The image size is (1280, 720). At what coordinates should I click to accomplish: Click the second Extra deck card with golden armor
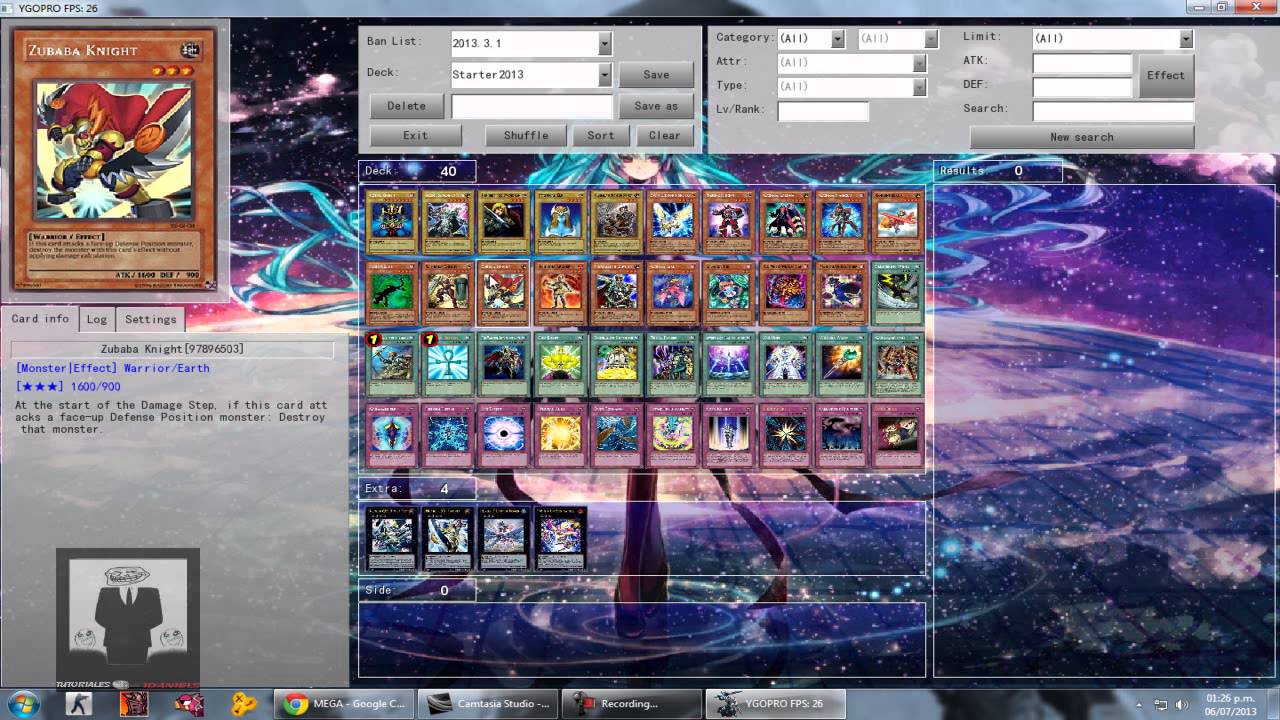(x=447, y=539)
